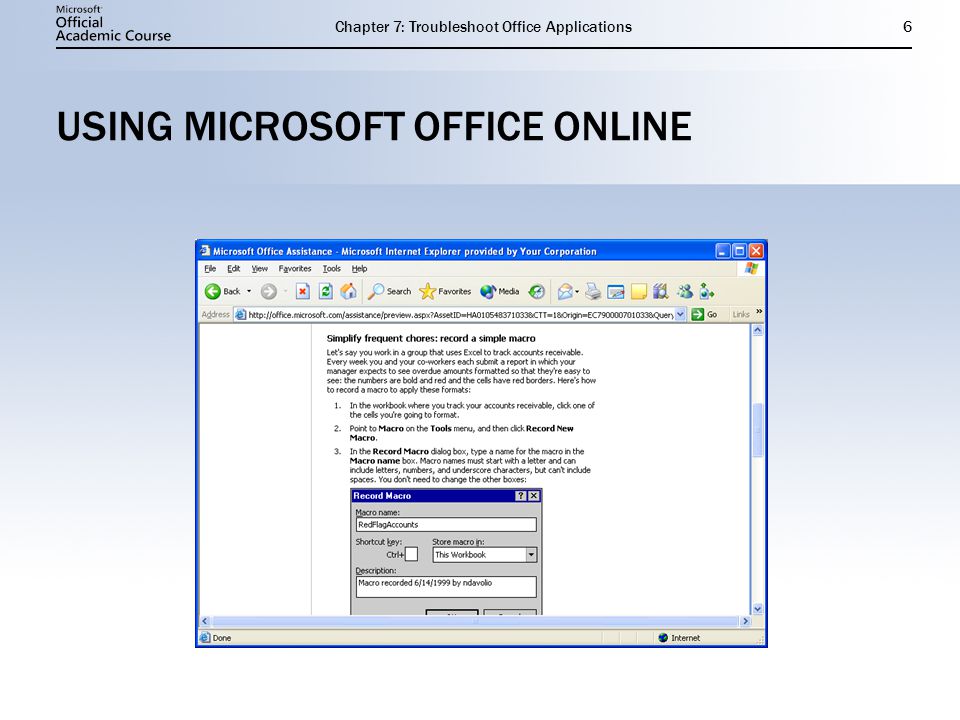
Task: Click the horizontal scrollbar thumb
Action: [x=475, y=621]
